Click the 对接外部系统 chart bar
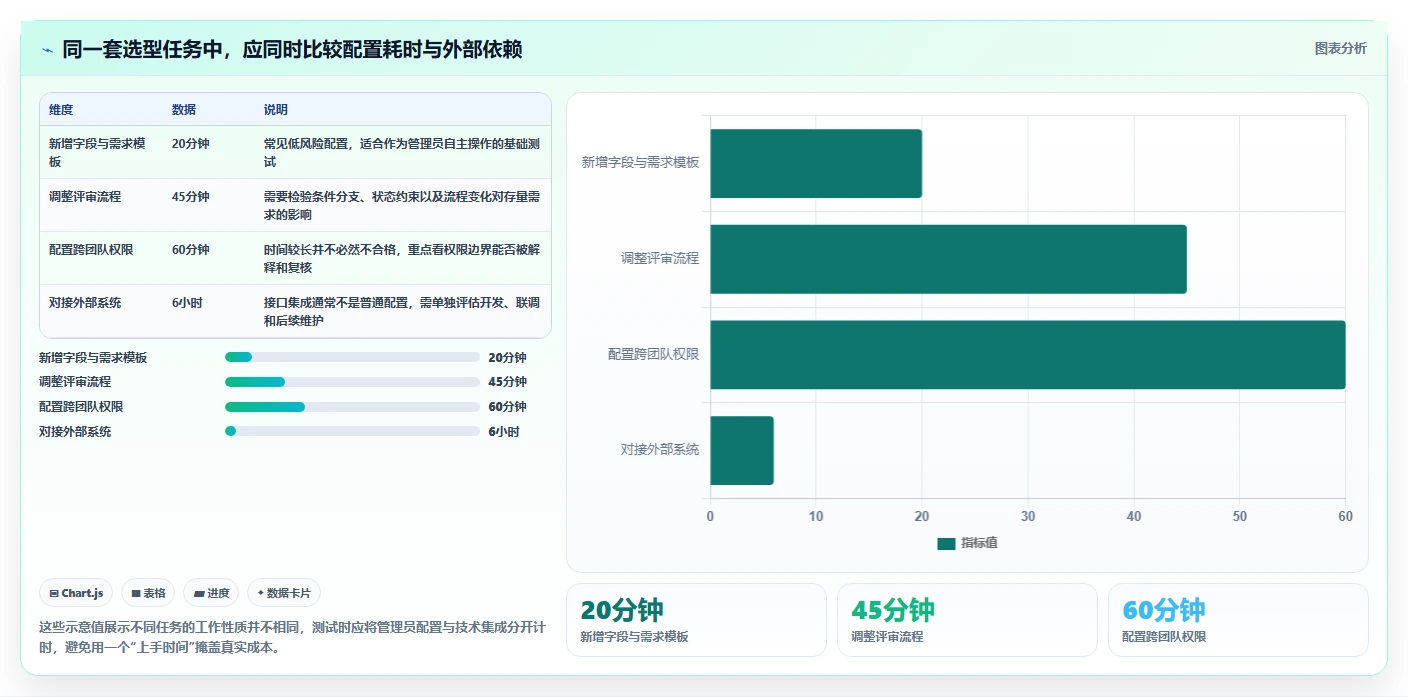 coord(742,451)
